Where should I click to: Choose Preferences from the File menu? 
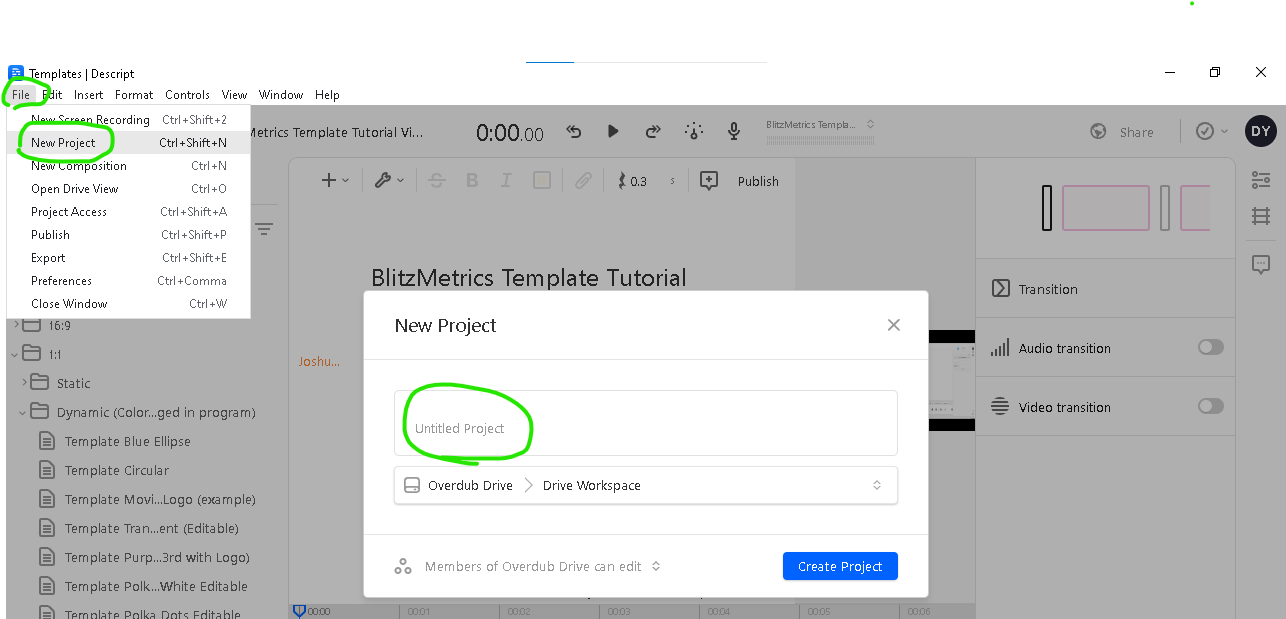[x=128, y=281]
